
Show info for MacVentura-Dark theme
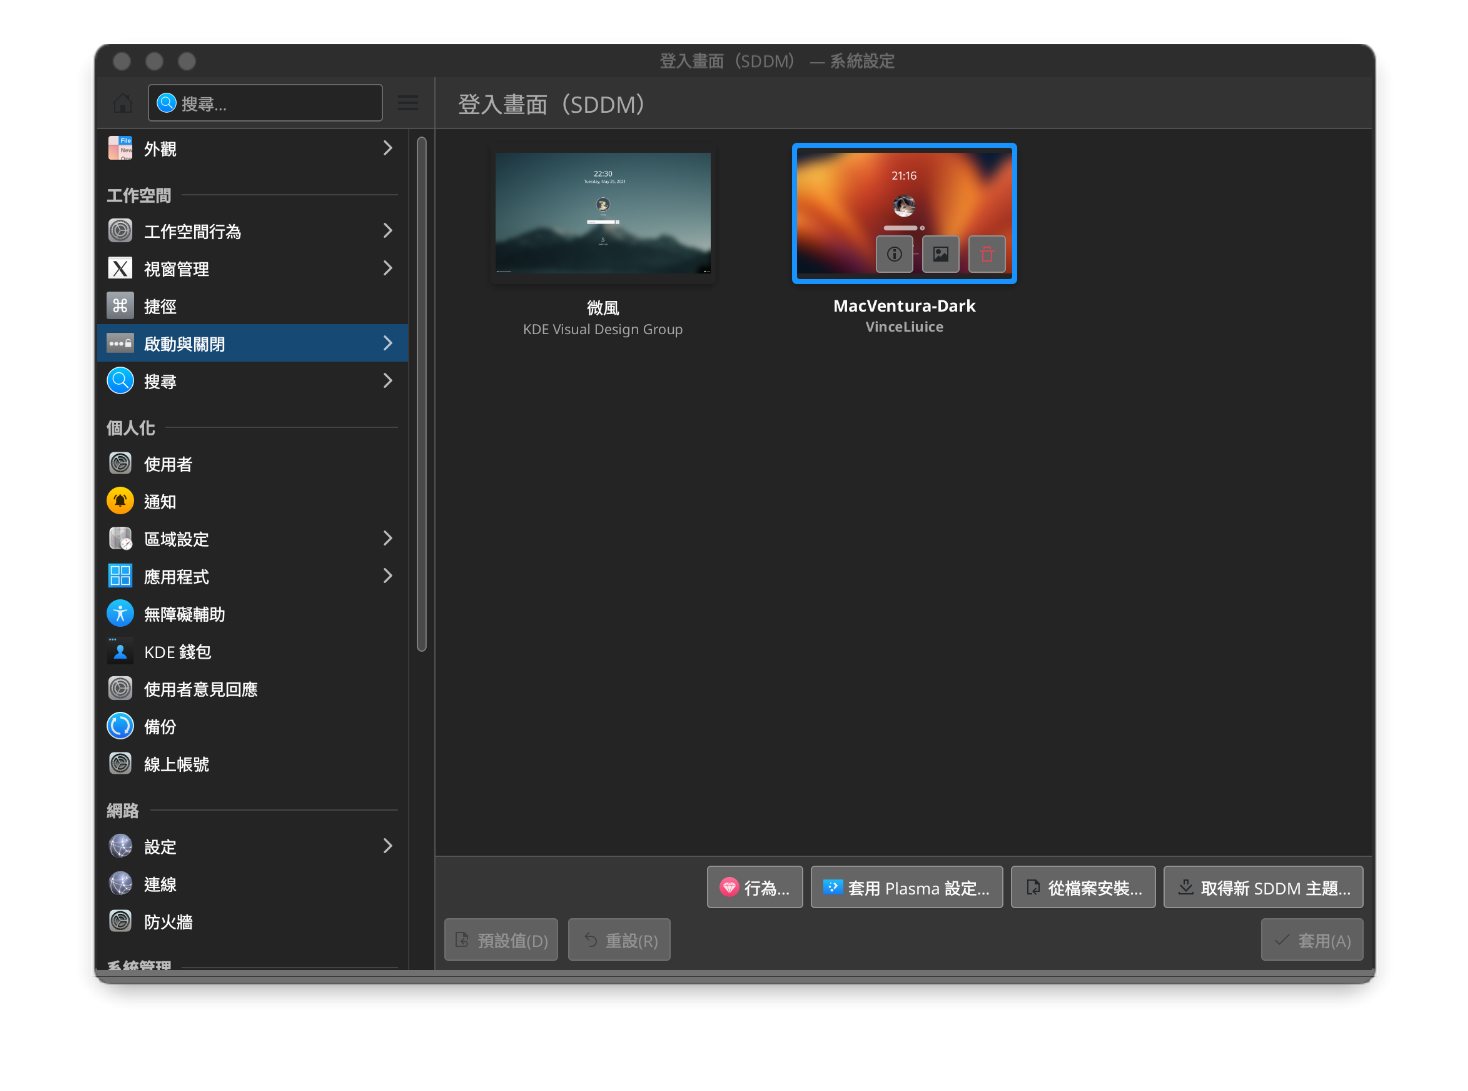click(x=895, y=254)
